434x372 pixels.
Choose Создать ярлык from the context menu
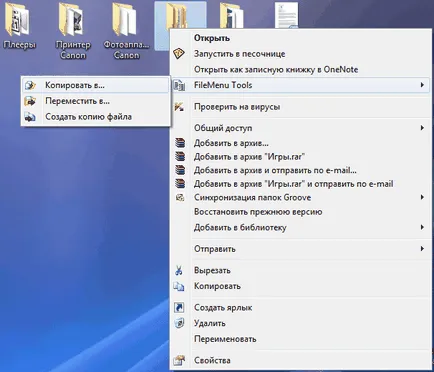pyautogui.click(x=300, y=307)
